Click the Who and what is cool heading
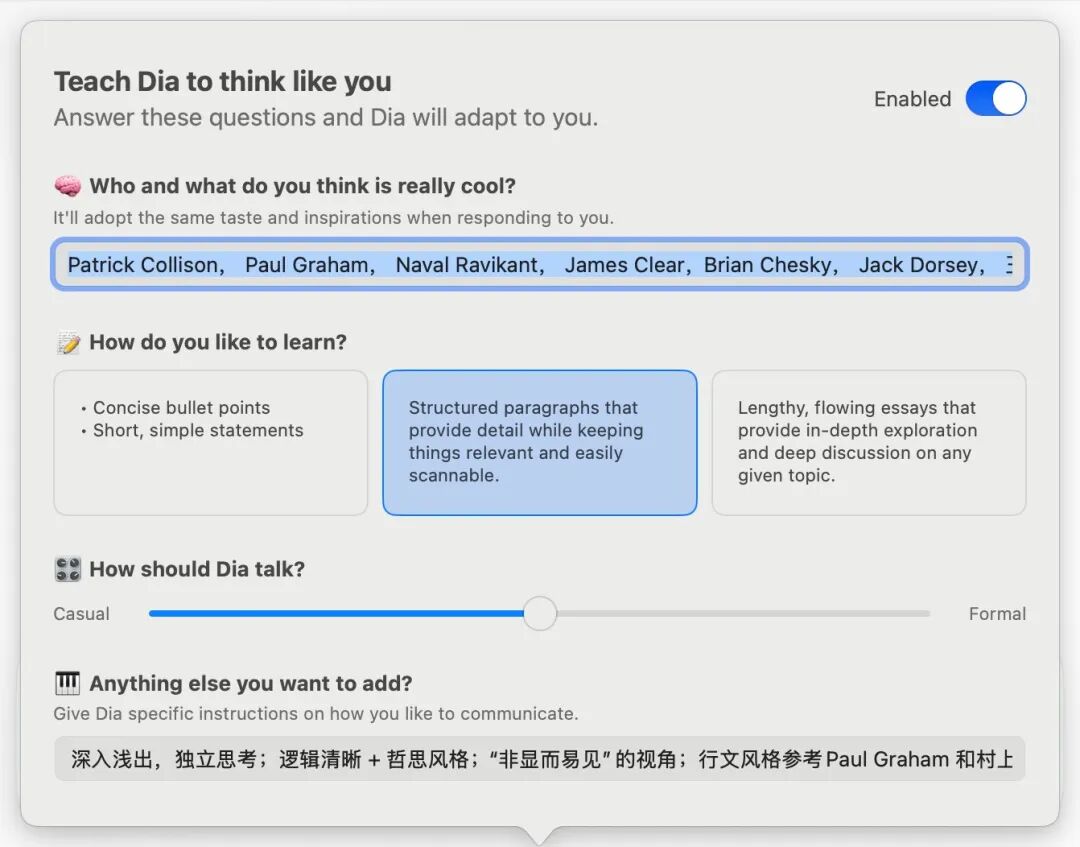Screen dimensions: 1080x847 tap(302, 186)
